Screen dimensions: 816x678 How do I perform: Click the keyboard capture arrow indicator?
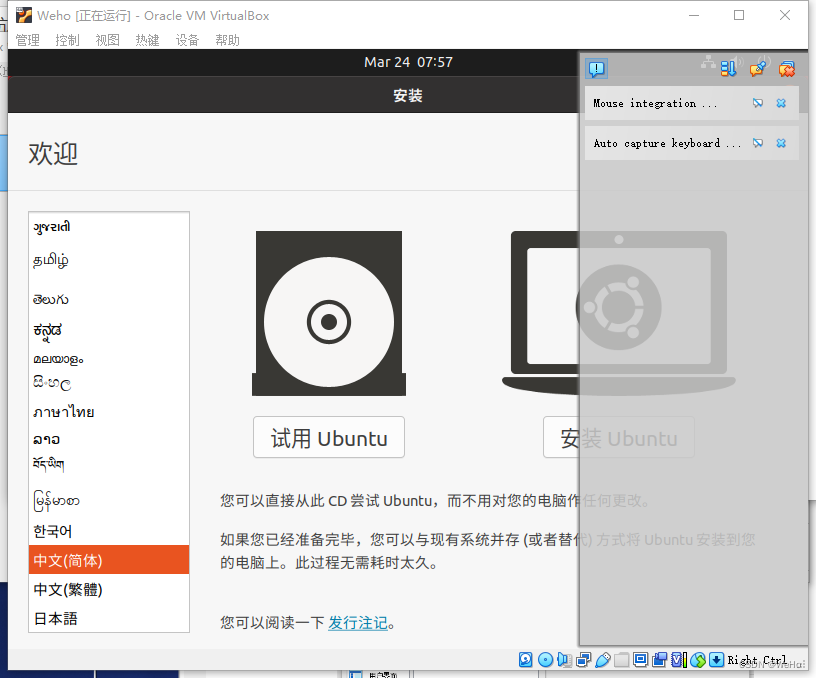[717, 660]
